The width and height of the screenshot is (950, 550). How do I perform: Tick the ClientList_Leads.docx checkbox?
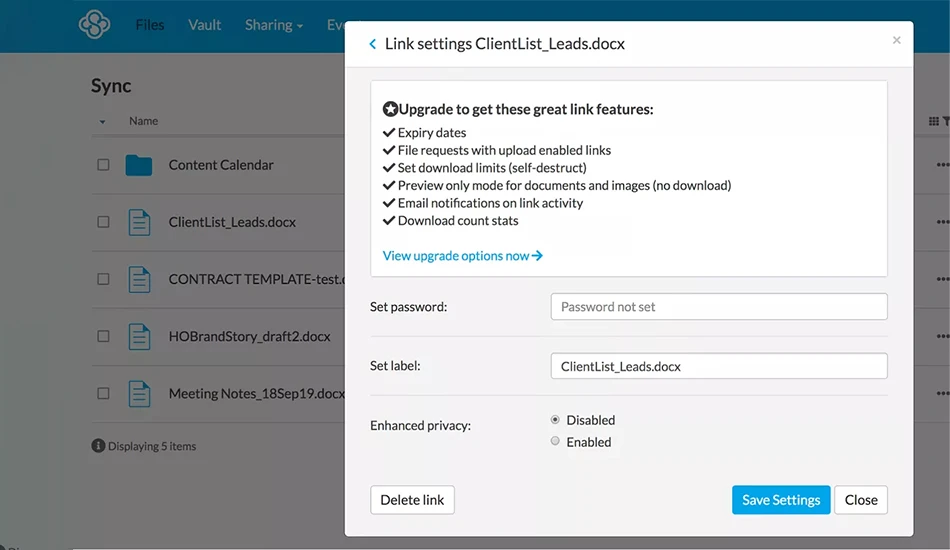[104, 222]
